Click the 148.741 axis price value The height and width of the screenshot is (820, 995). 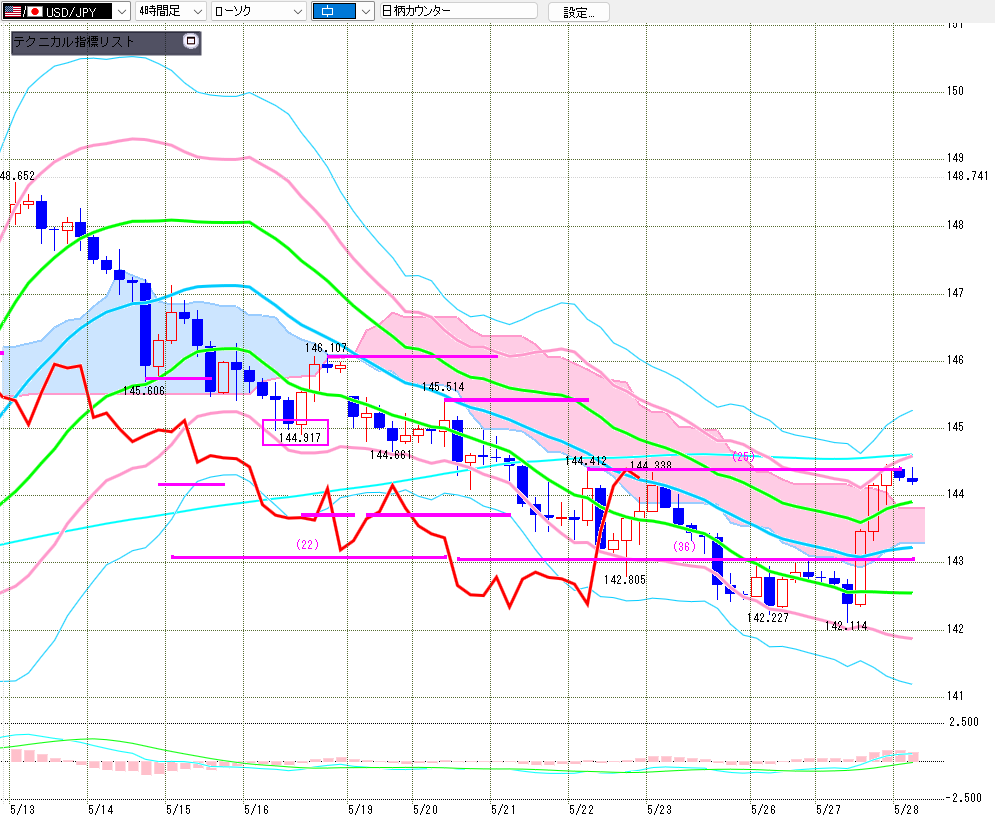(x=967, y=176)
